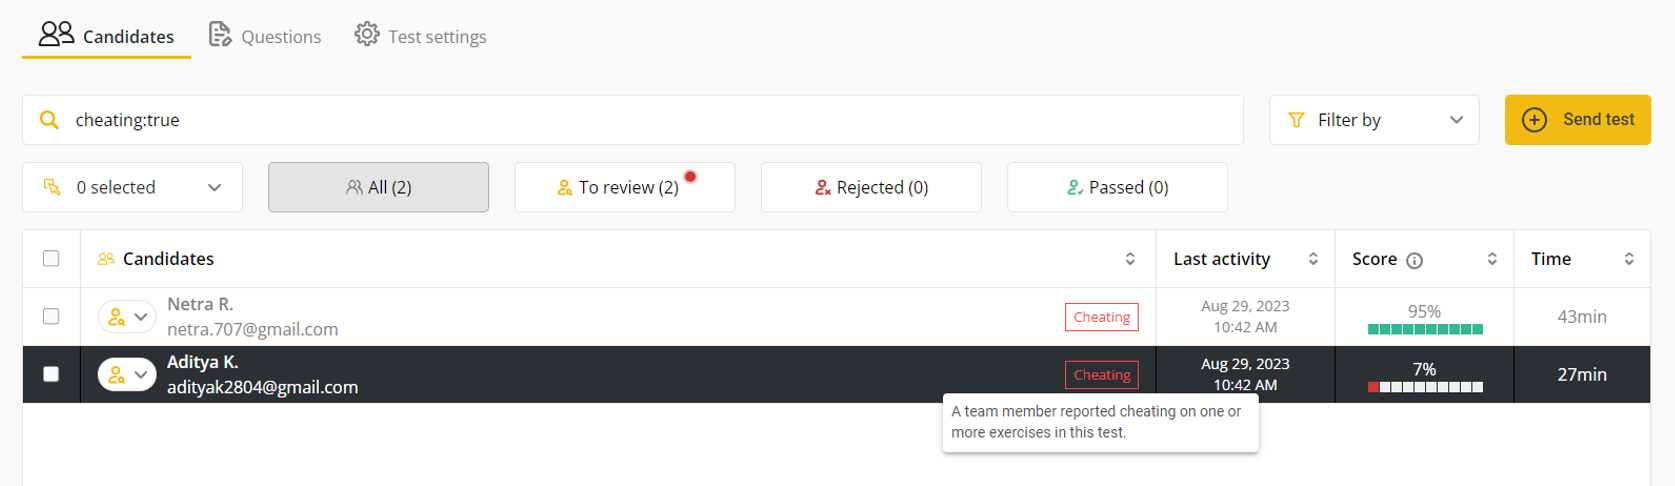Switch to the Questions tab
Image resolution: width=1675 pixels, height=486 pixels.
265,36
